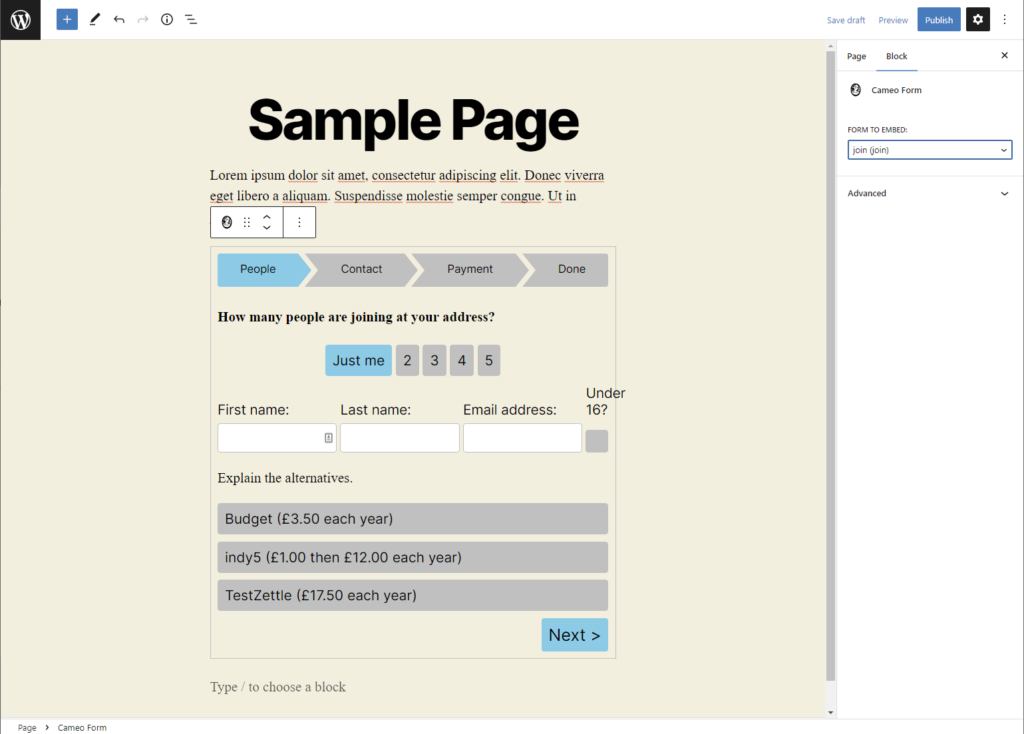Open the Form to Embed dropdown

point(929,150)
